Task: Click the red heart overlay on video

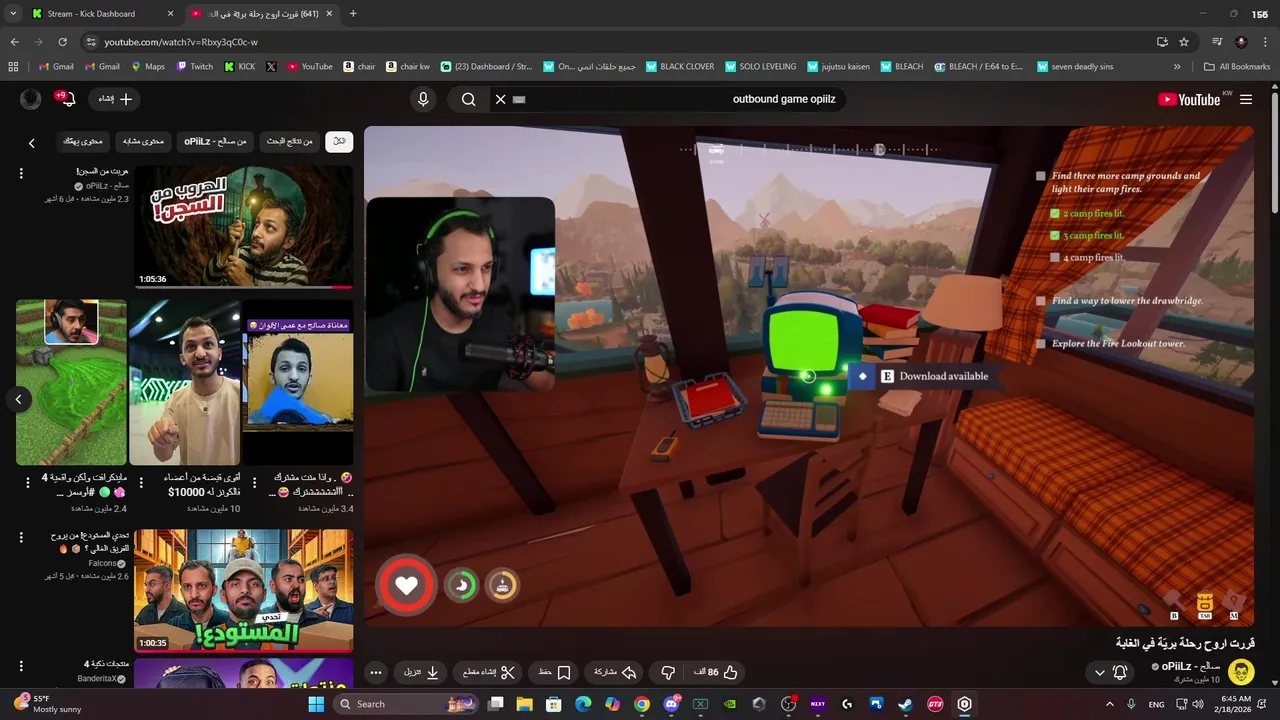Action: pos(406,586)
